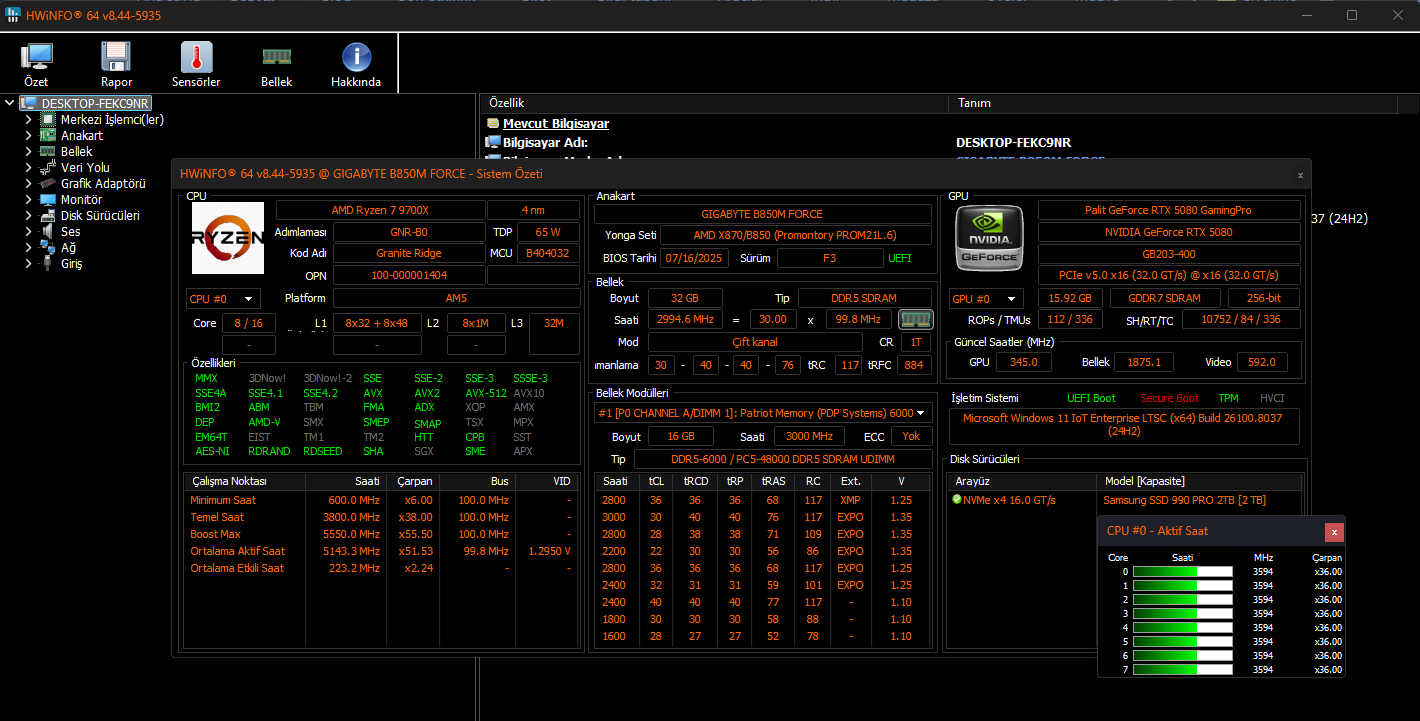Click the AMD Ryzen 7 9700X name field
This screenshot has width=1420, height=721.
tap(380, 210)
